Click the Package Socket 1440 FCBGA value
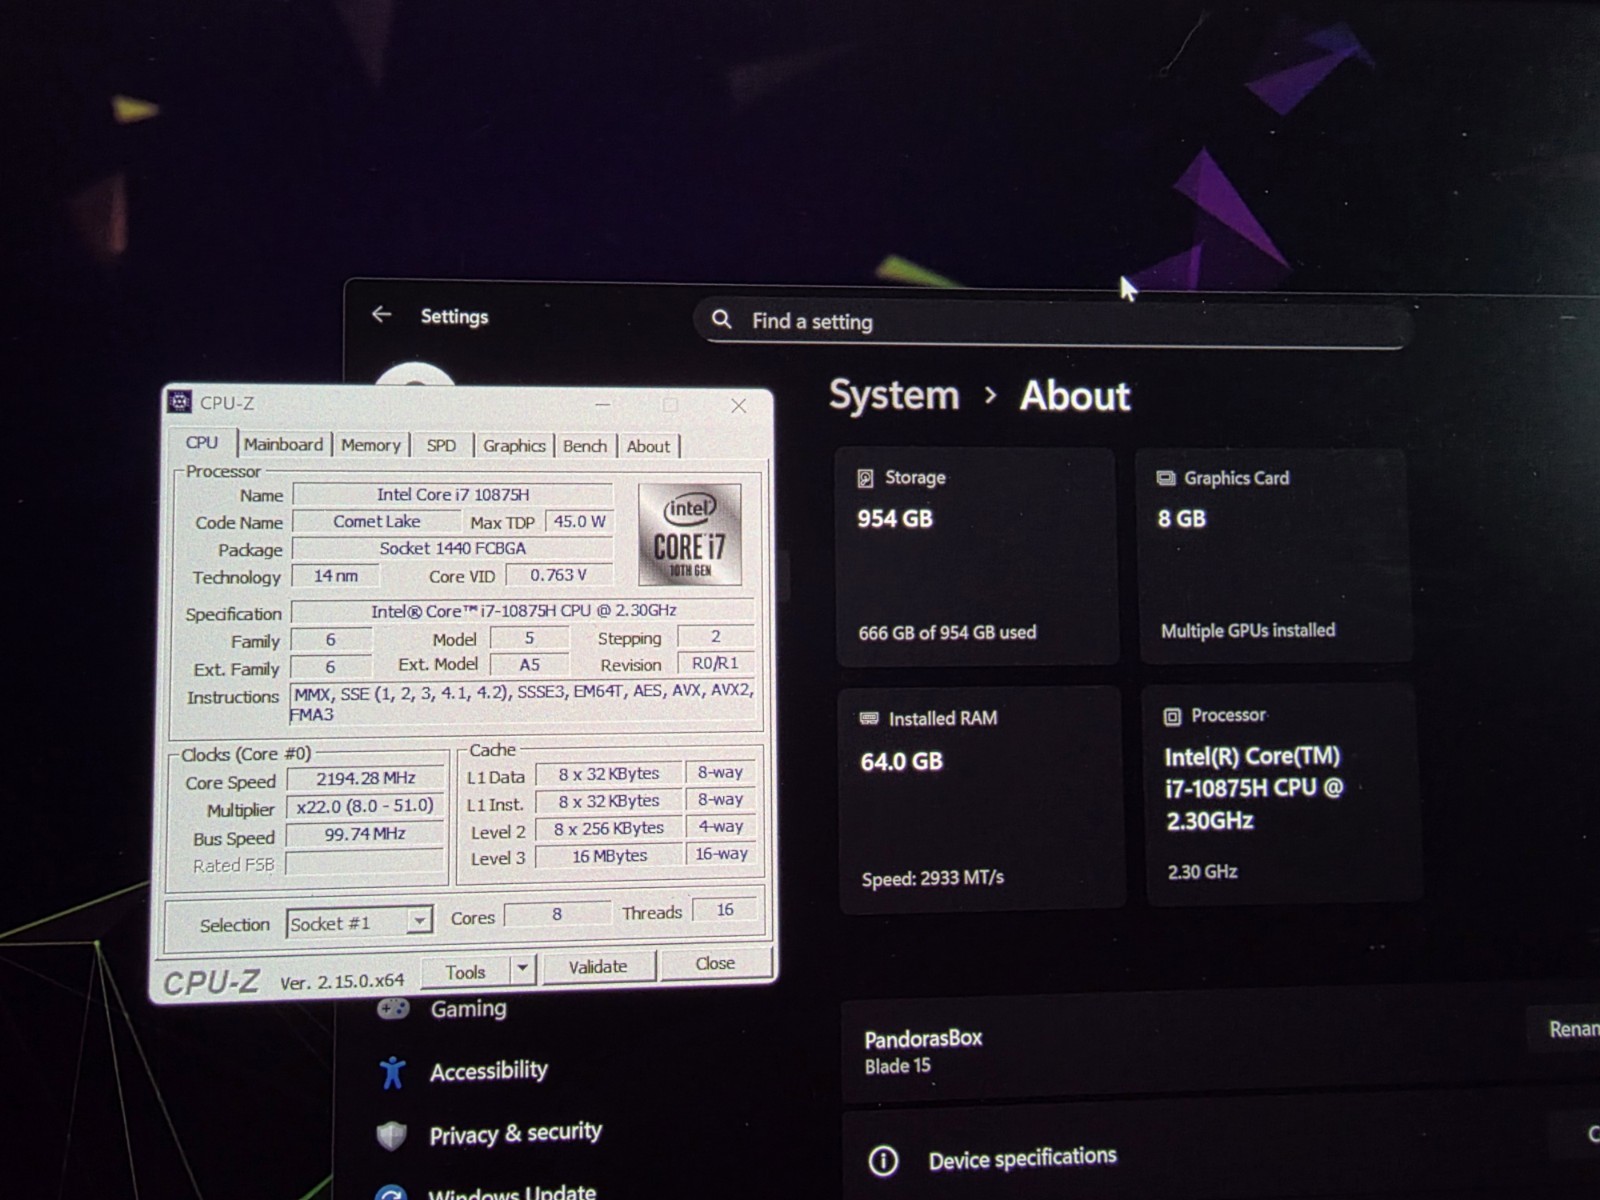This screenshot has height=1200, width=1600. coord(452,548)
